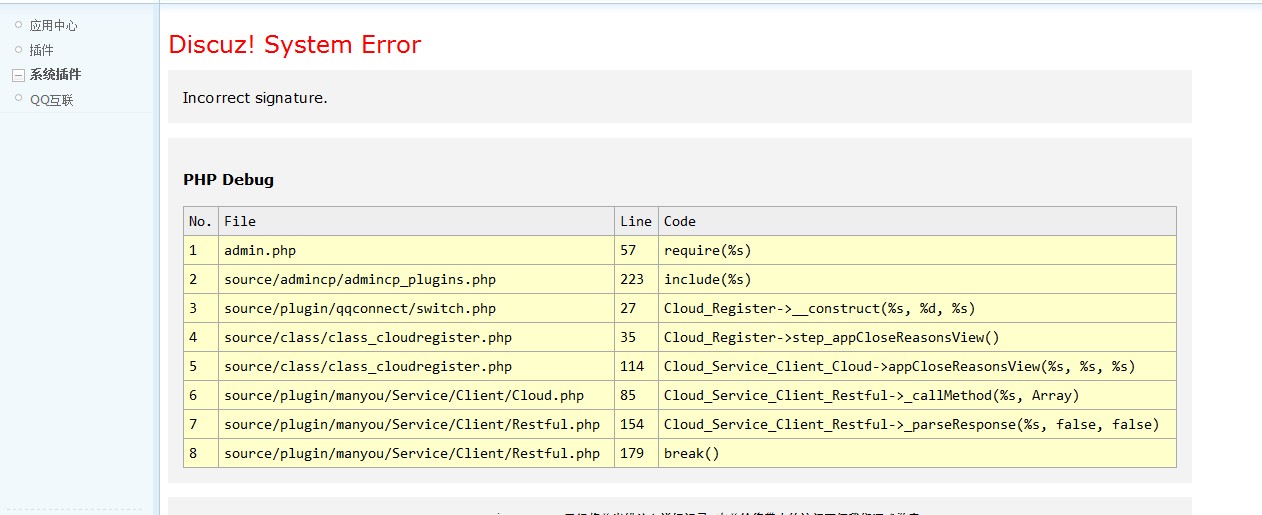Click the include(%s) code cell

click(917, 279)
